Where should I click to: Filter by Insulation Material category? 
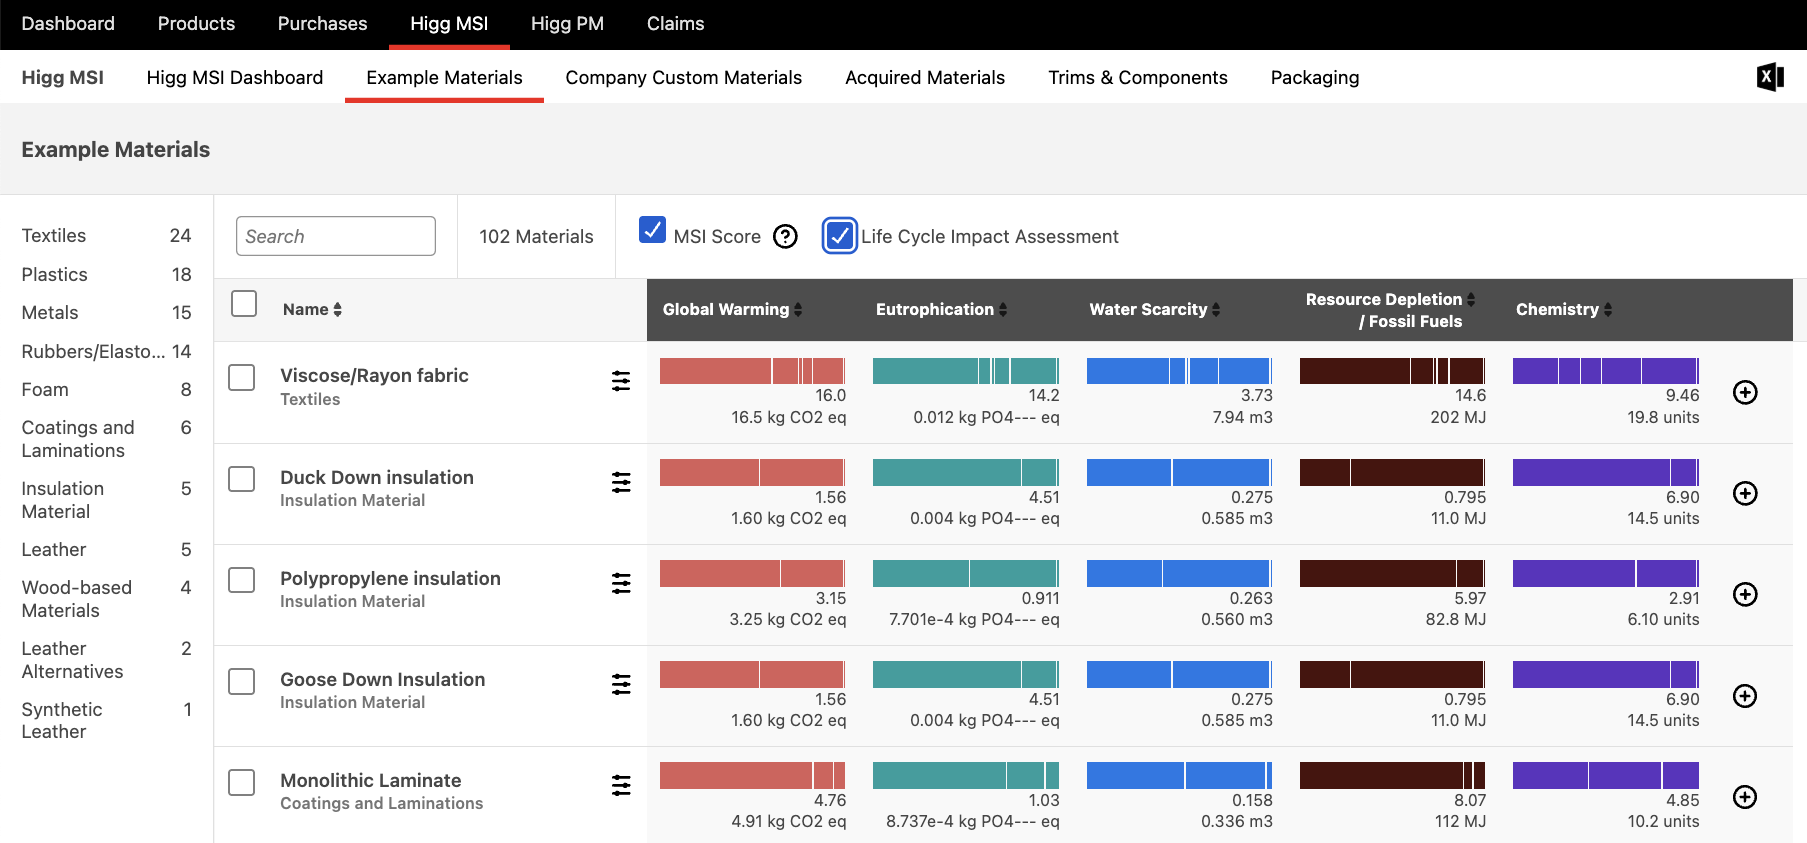(106, 500)
